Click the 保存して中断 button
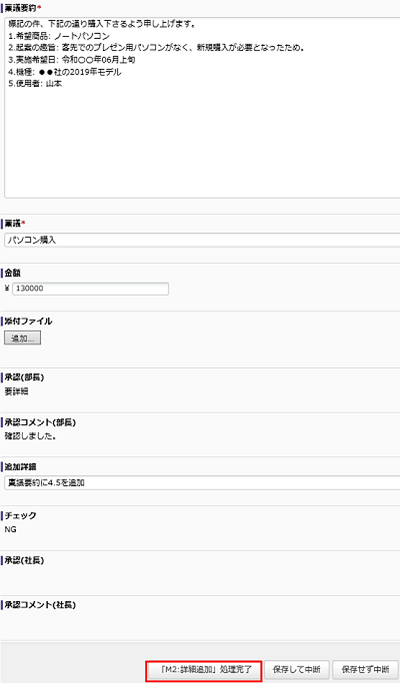Image resolution: width=400 pixels, height=683 pixels. tap(297, 669)
